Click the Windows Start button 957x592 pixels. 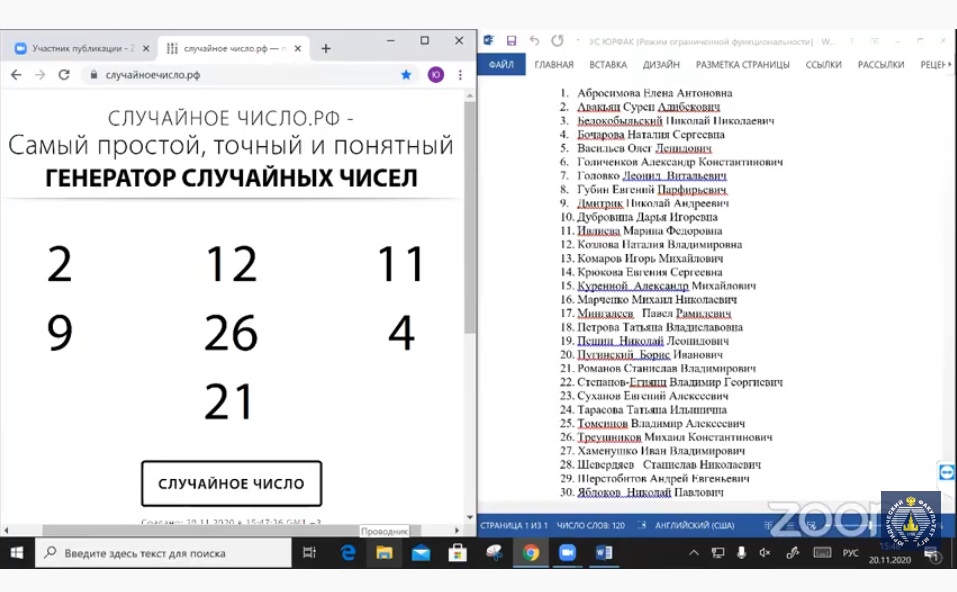point(17,553)
